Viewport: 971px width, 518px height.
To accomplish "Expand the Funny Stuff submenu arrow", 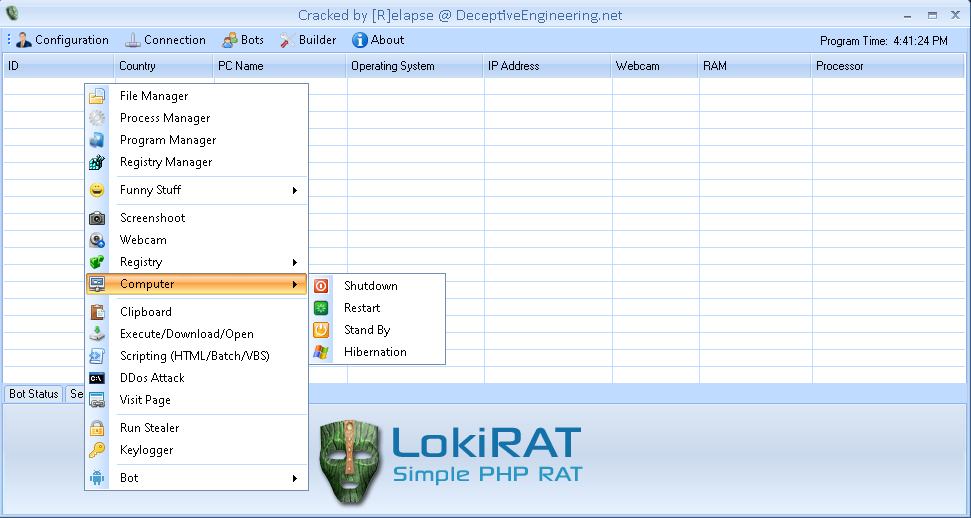I will pos(295,190).
